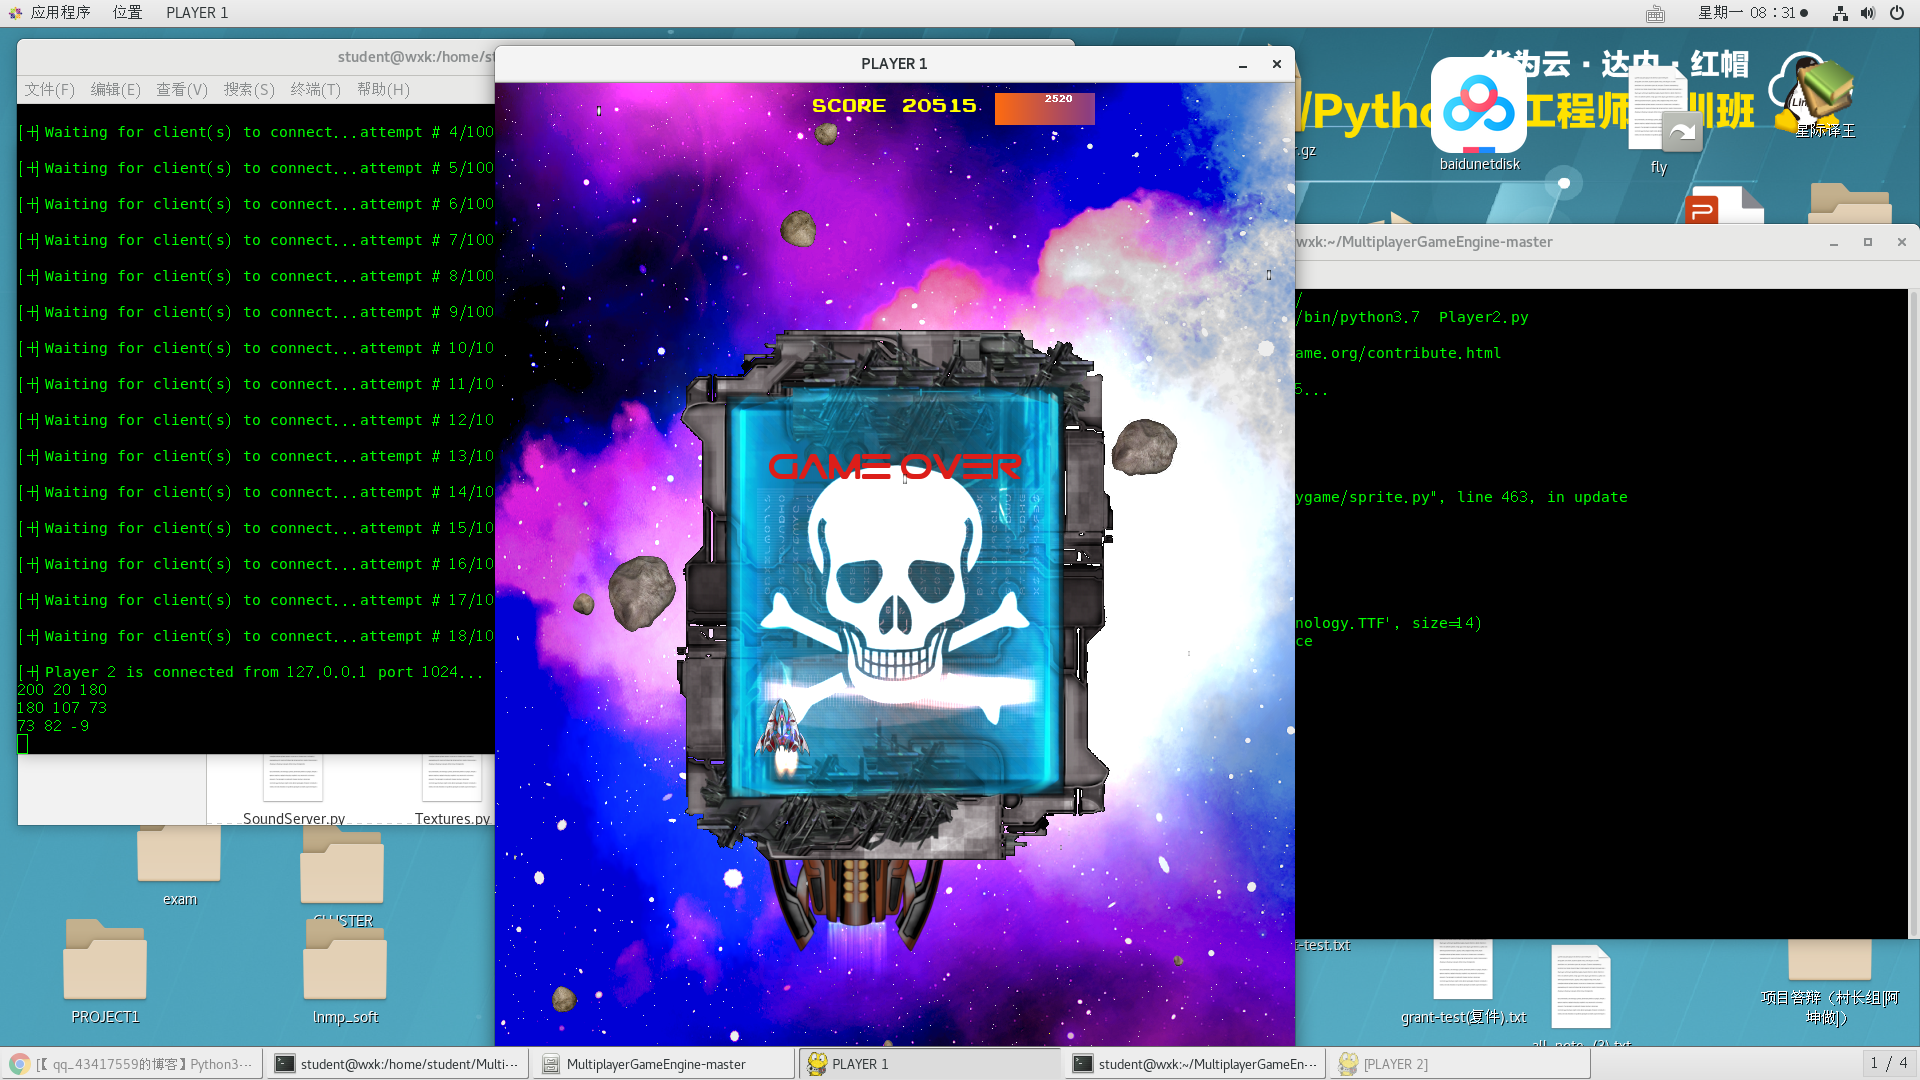Open the 应用程序 menu in top bar
Image resolution: width=1920 pixels, height=1080 pixels.
(50, 13)
